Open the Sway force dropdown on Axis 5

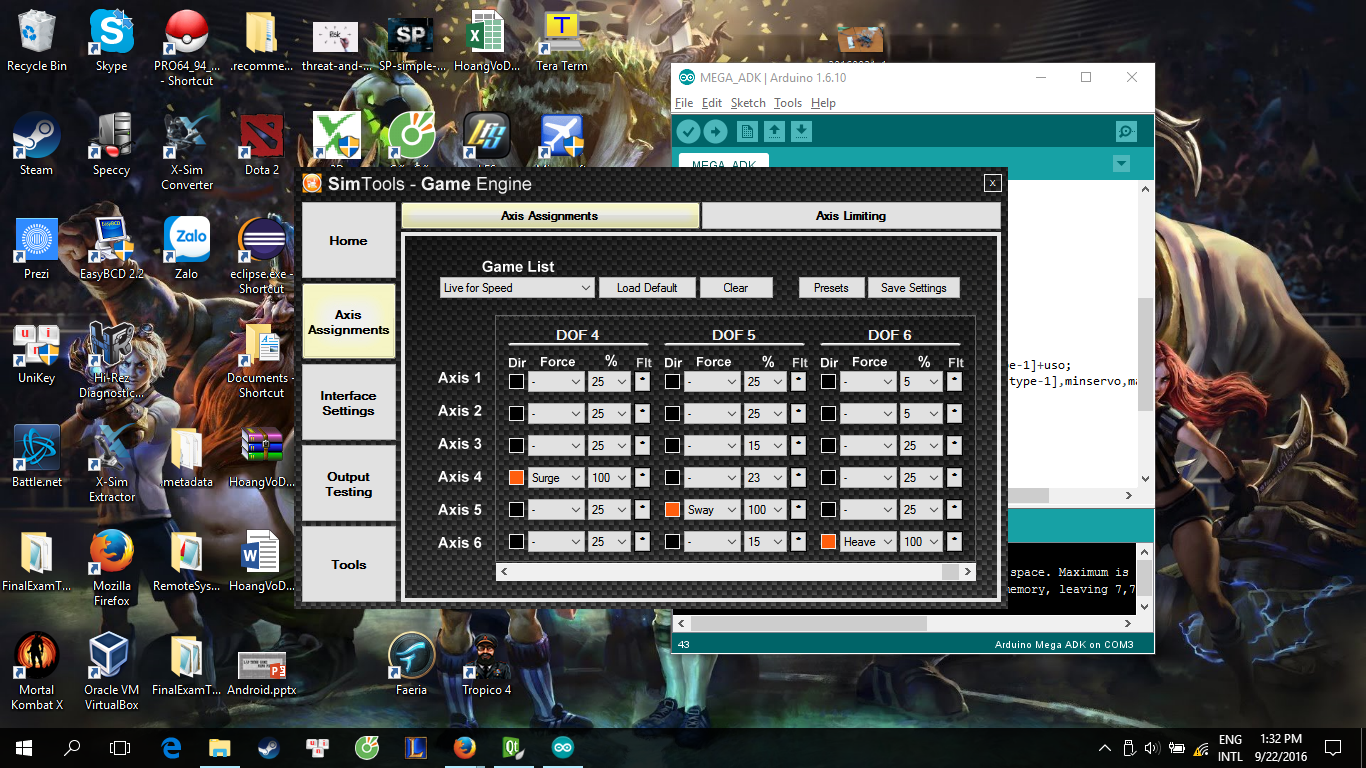(712, 510)
